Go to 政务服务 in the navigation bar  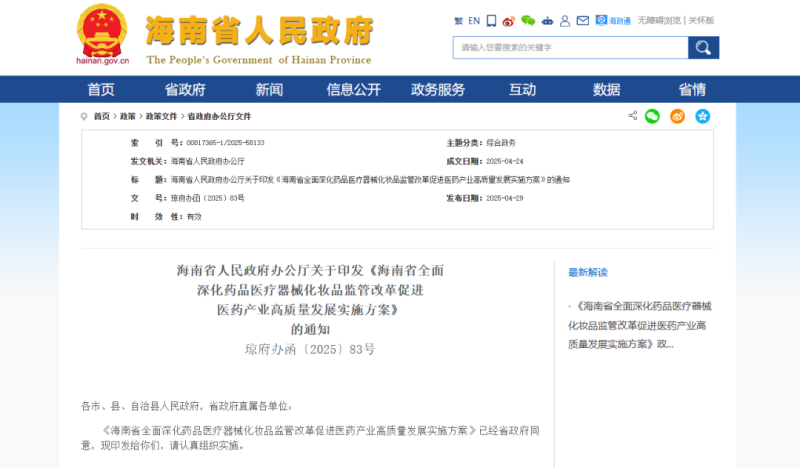pyautogui.click(x=437, y=89)
